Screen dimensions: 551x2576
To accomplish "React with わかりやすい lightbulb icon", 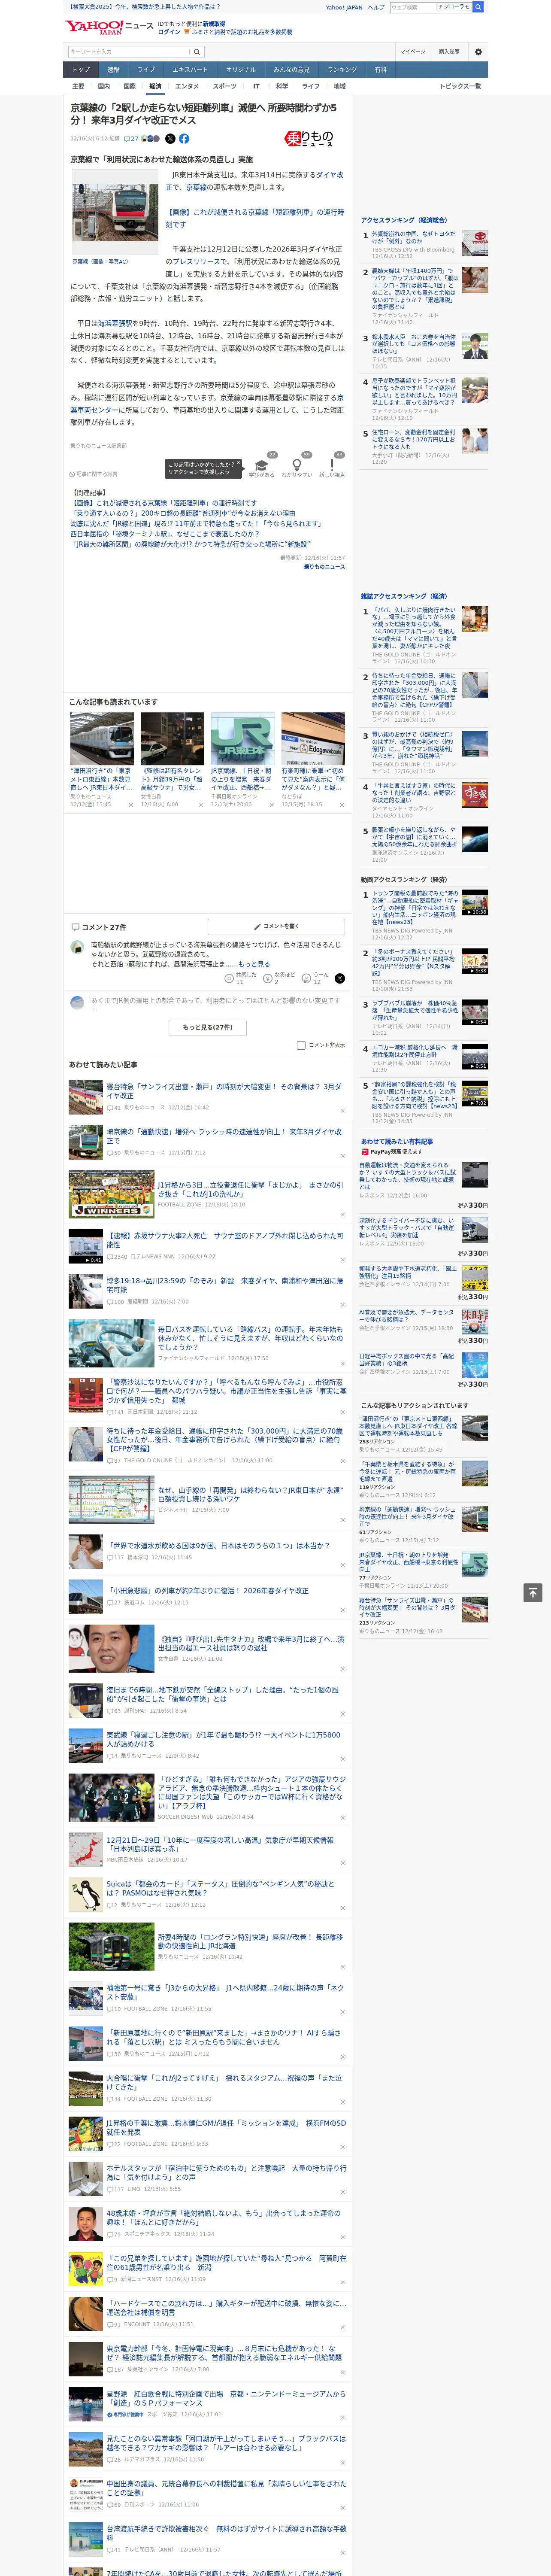I will 297,466.
